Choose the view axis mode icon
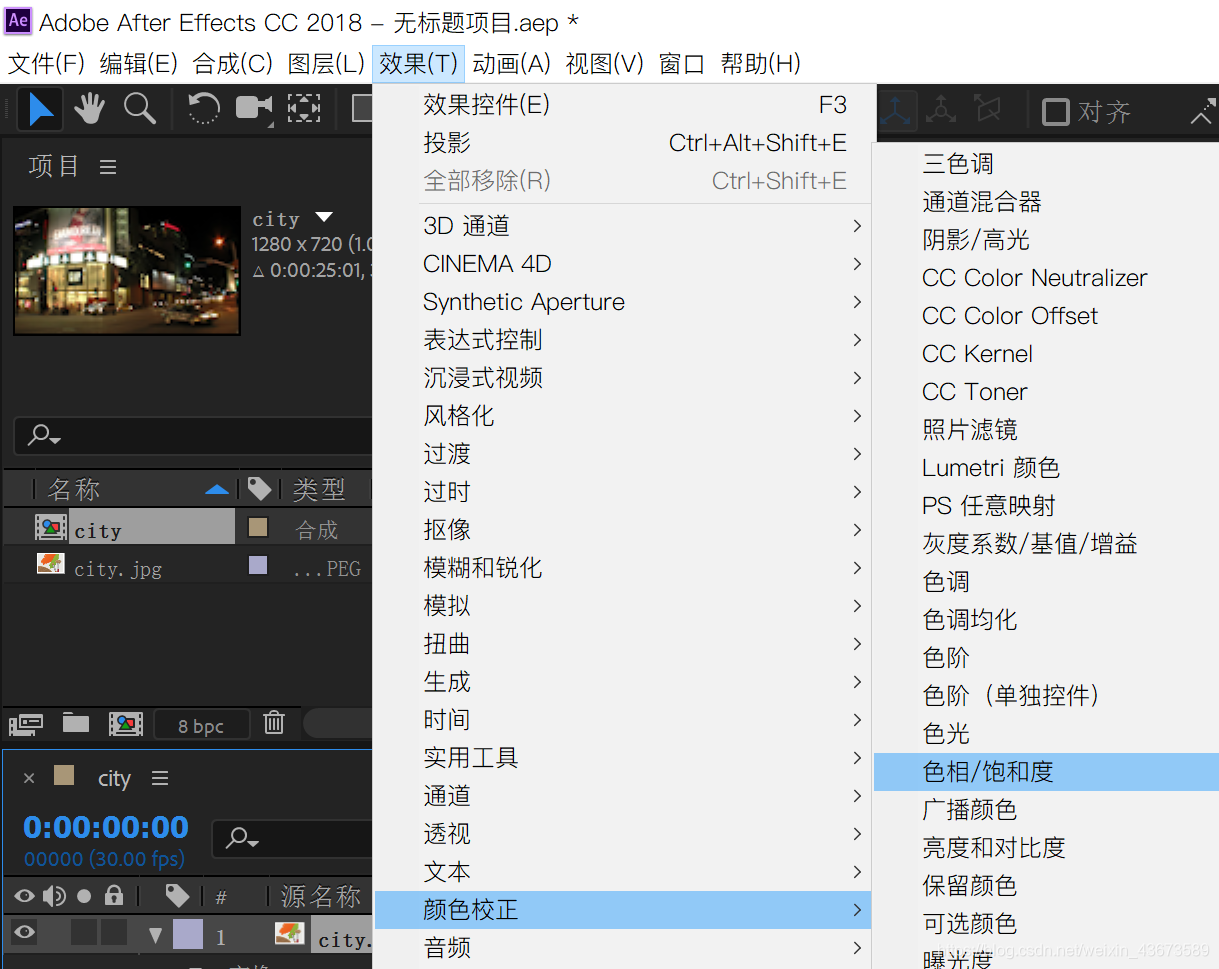This screenshot has width=1219, height=969. (x=987, y=109)
